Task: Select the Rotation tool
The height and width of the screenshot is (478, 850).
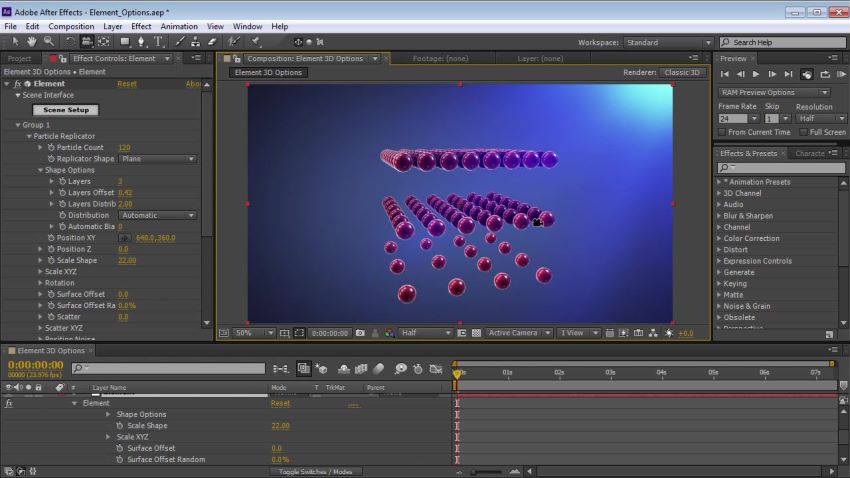Action: click(x=69, y=42)
